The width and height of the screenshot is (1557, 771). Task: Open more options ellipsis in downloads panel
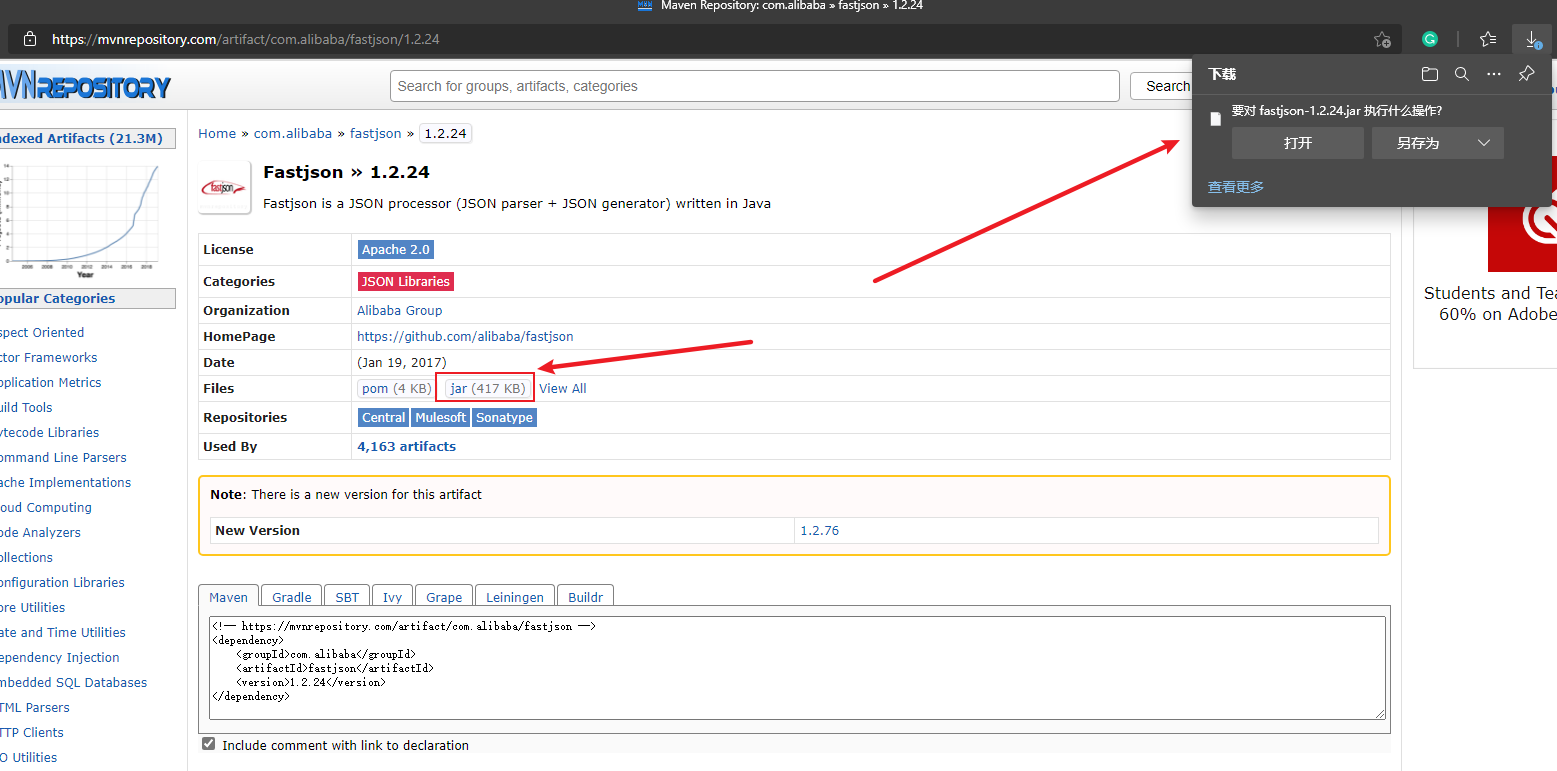pyautogui.click(x=1494, y=74)
